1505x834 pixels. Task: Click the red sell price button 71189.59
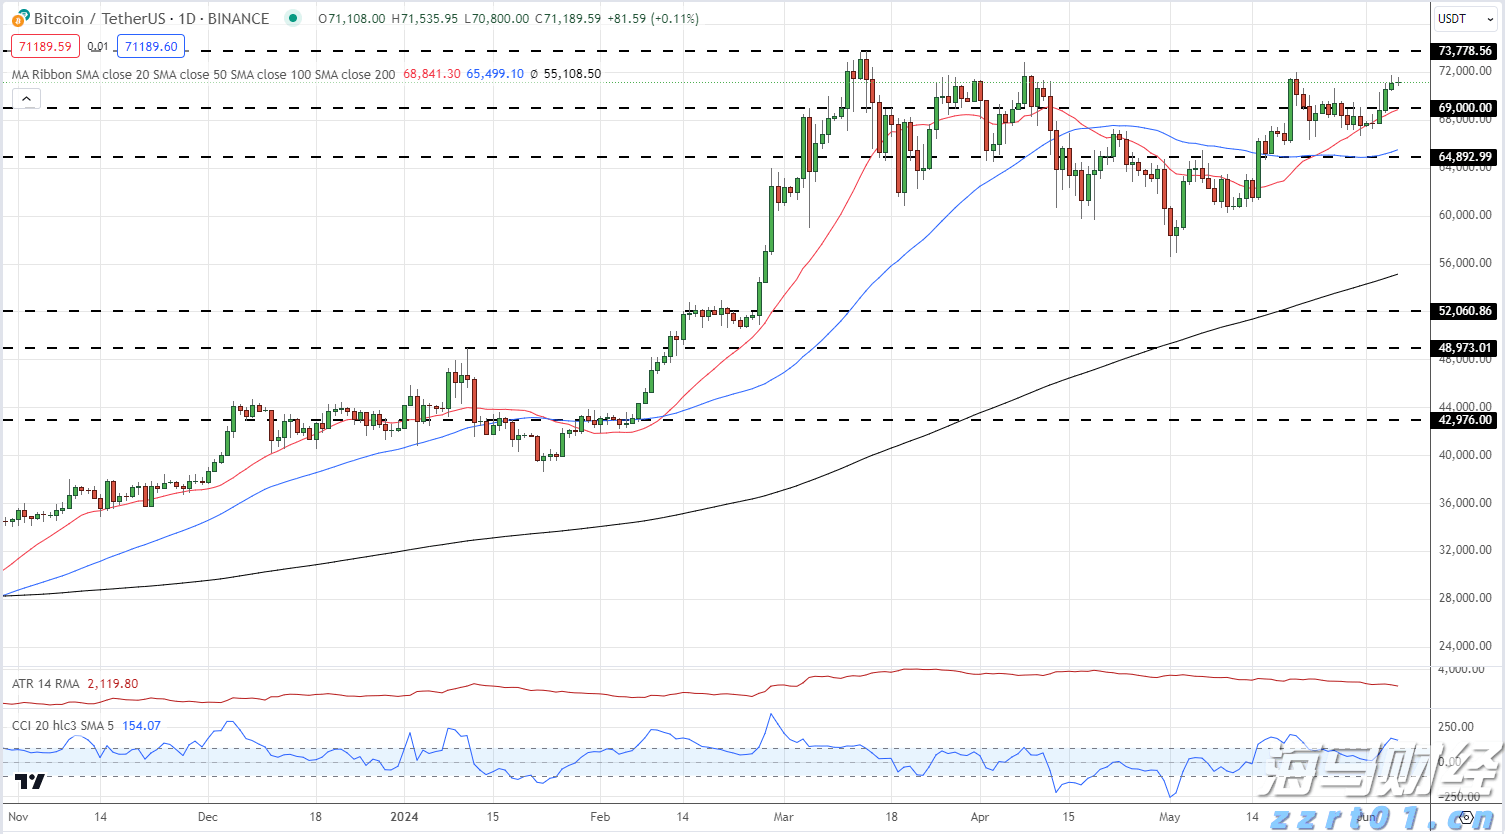(45, 46)
